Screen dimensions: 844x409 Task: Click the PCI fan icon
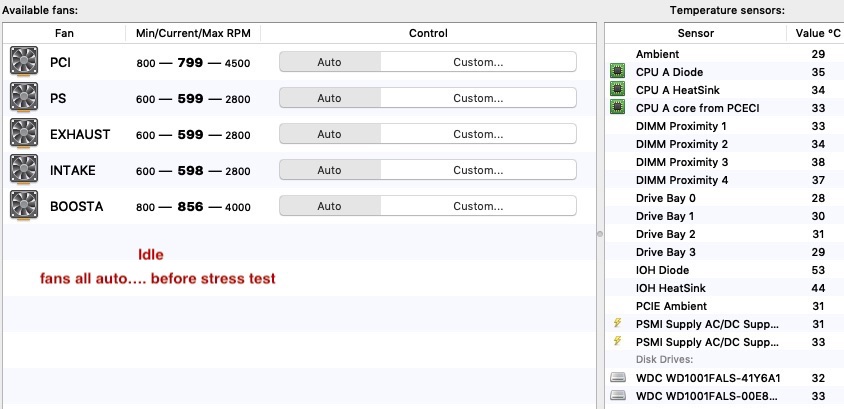[23, 63]
